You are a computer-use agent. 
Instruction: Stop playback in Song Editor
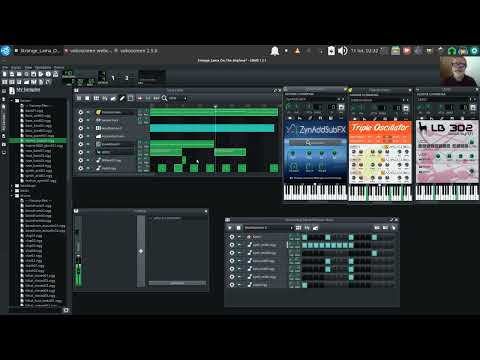point(87,98)
